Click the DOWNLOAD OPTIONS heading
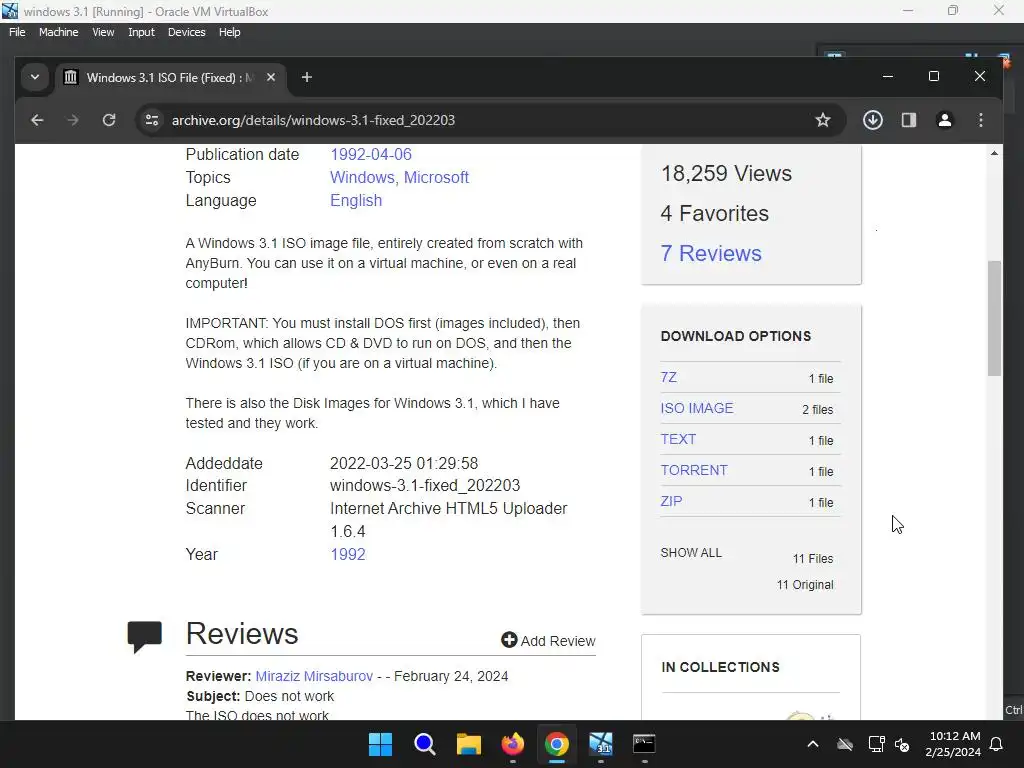Viewport: 1024px width, 768px height. pos(736,336)
